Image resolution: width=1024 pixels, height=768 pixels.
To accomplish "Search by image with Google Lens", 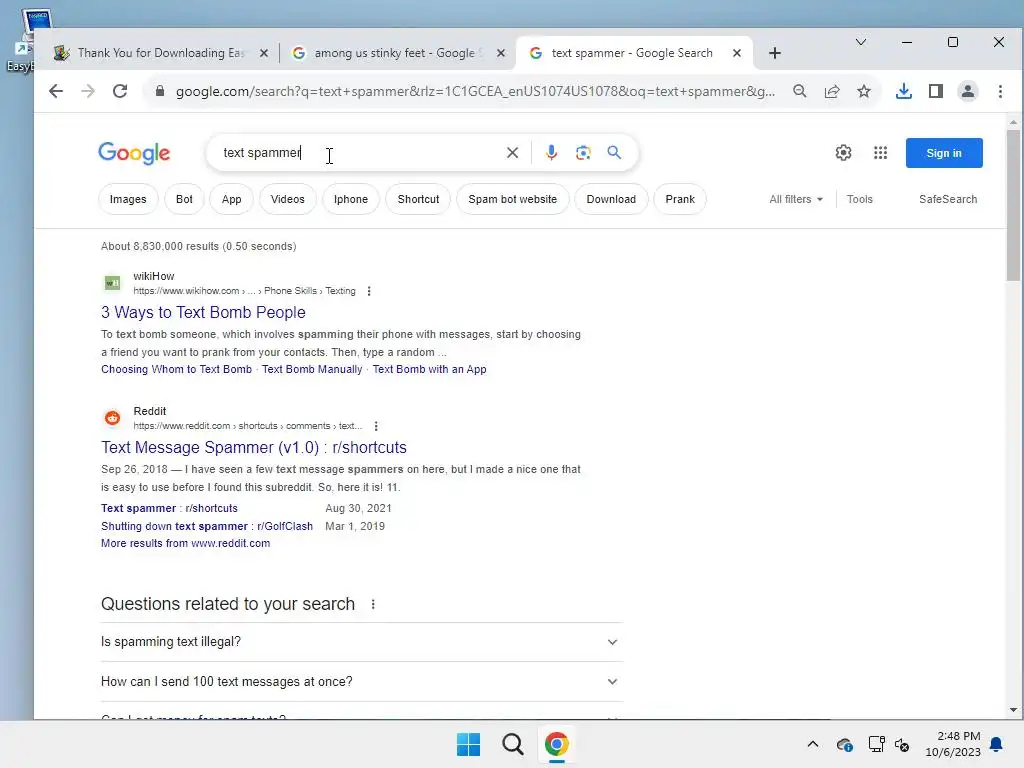I will point(583,153).
